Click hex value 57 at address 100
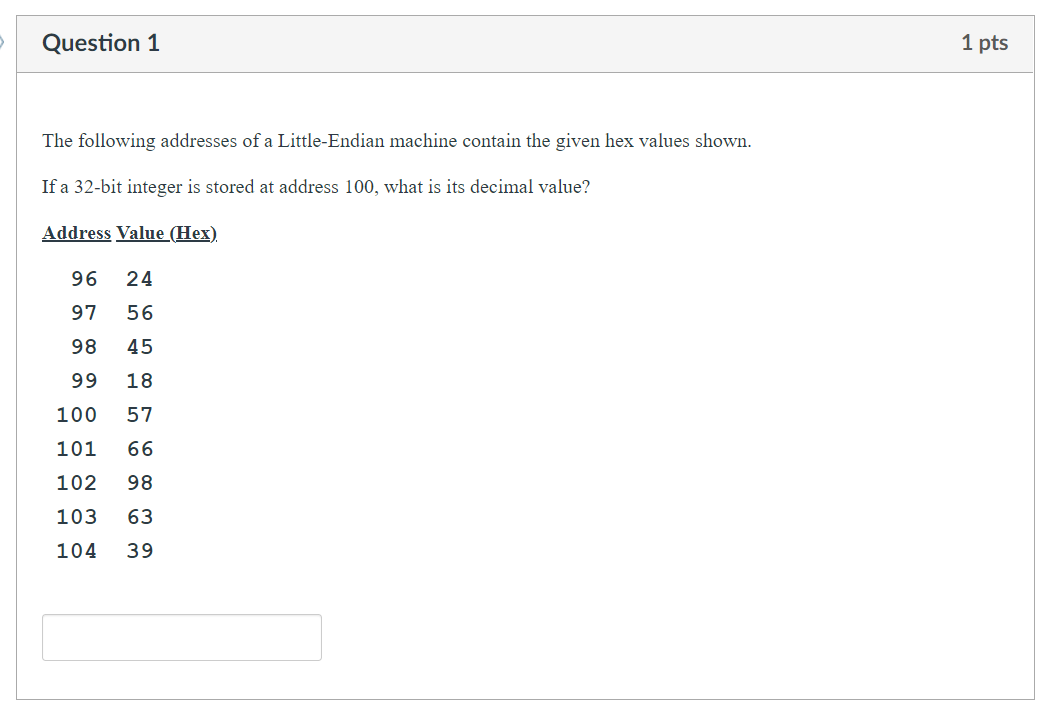The height and width of the screenshot is (711, 1057). [140, 414]
